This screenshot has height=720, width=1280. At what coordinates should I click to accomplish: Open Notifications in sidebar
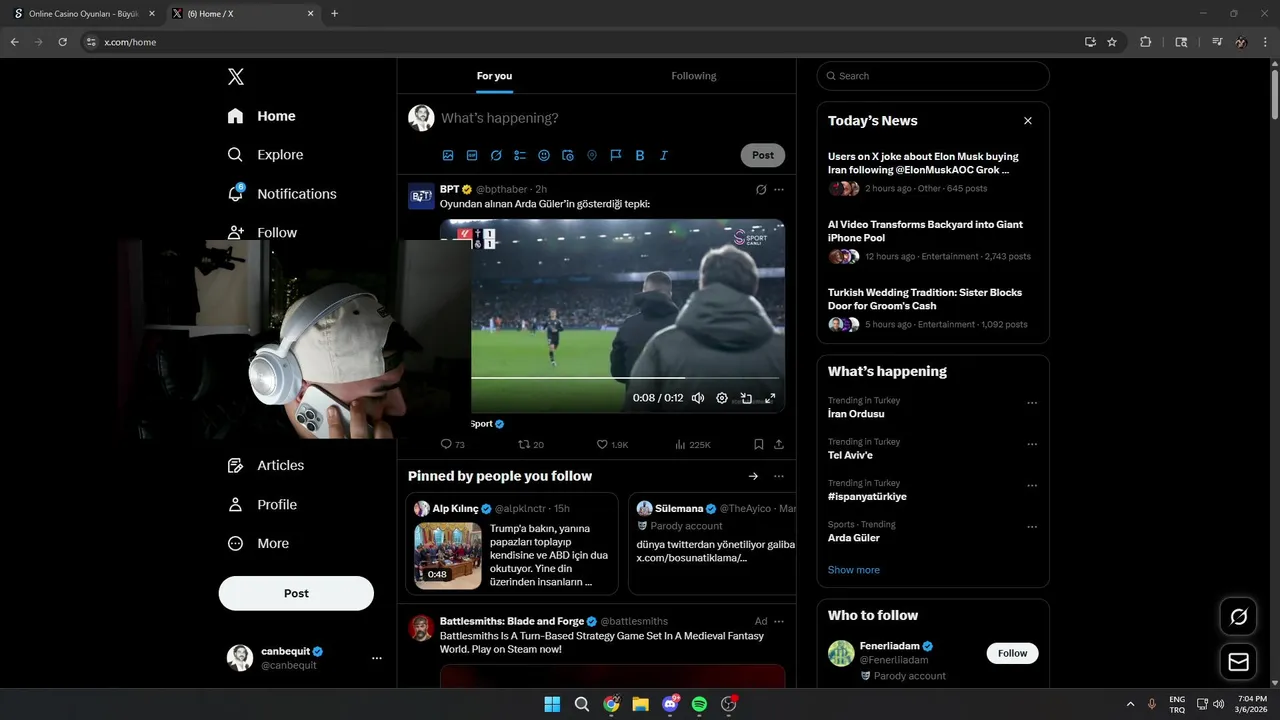coord(282,194)
